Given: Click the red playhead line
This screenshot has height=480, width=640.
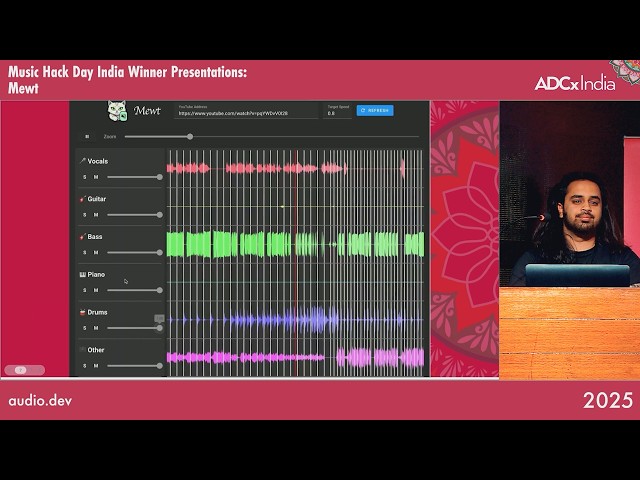Looking at the screenshot, I should pos(296,263).
